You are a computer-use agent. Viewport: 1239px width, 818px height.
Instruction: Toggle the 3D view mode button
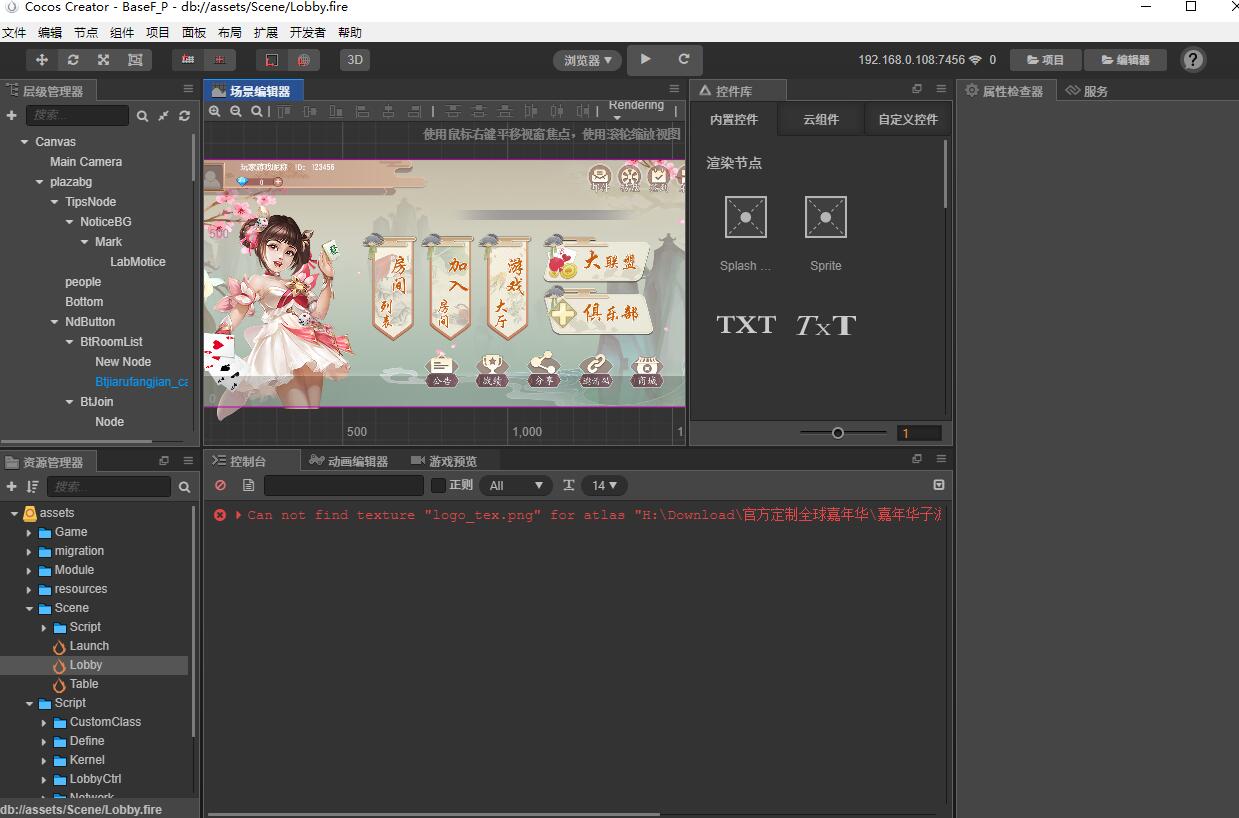tap(354, 60)
